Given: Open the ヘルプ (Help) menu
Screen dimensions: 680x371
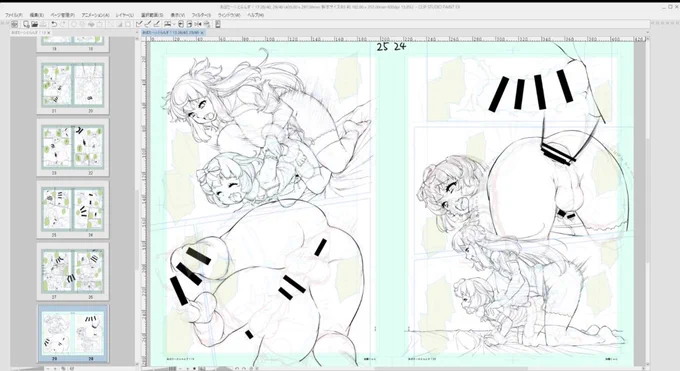Looking at the screenshot, I should coord(255,15).
